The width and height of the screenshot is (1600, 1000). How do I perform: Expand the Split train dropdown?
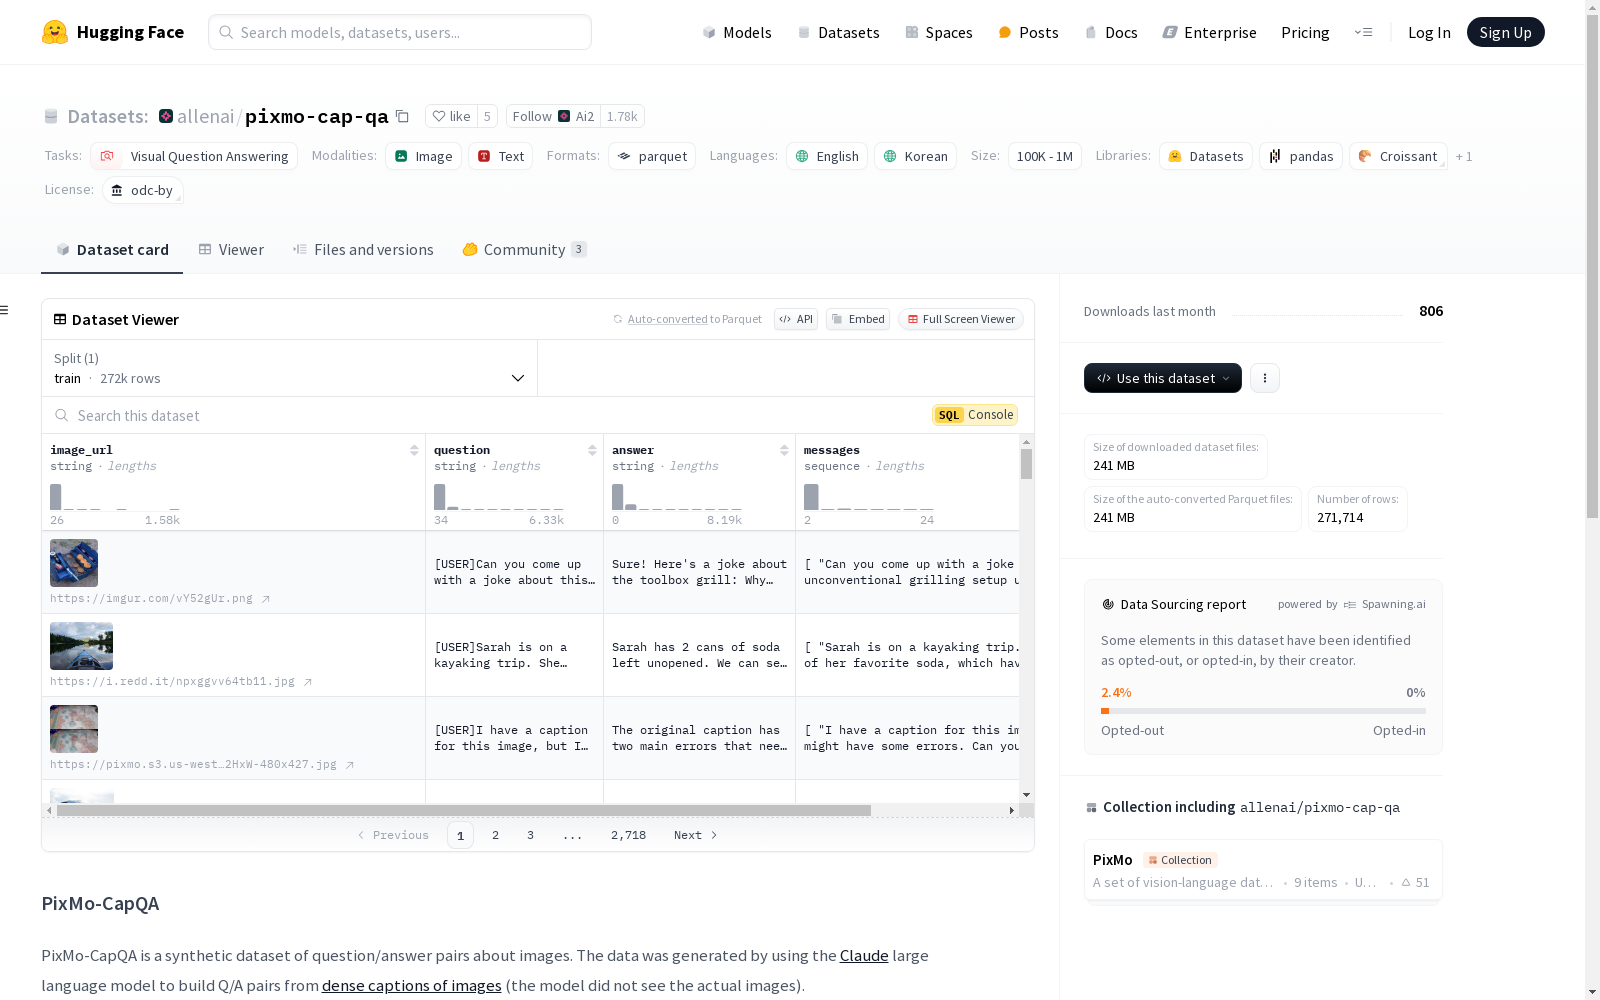point(290,368)
